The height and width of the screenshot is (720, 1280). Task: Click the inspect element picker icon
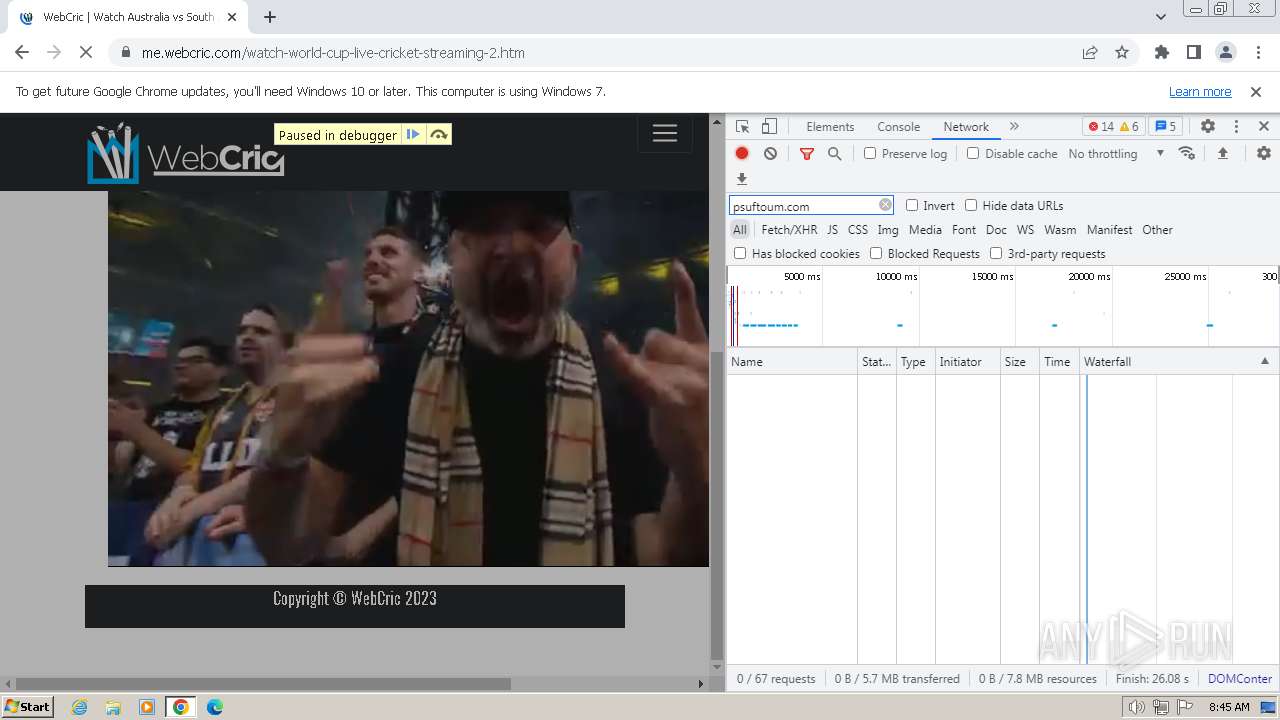(742, 127)
